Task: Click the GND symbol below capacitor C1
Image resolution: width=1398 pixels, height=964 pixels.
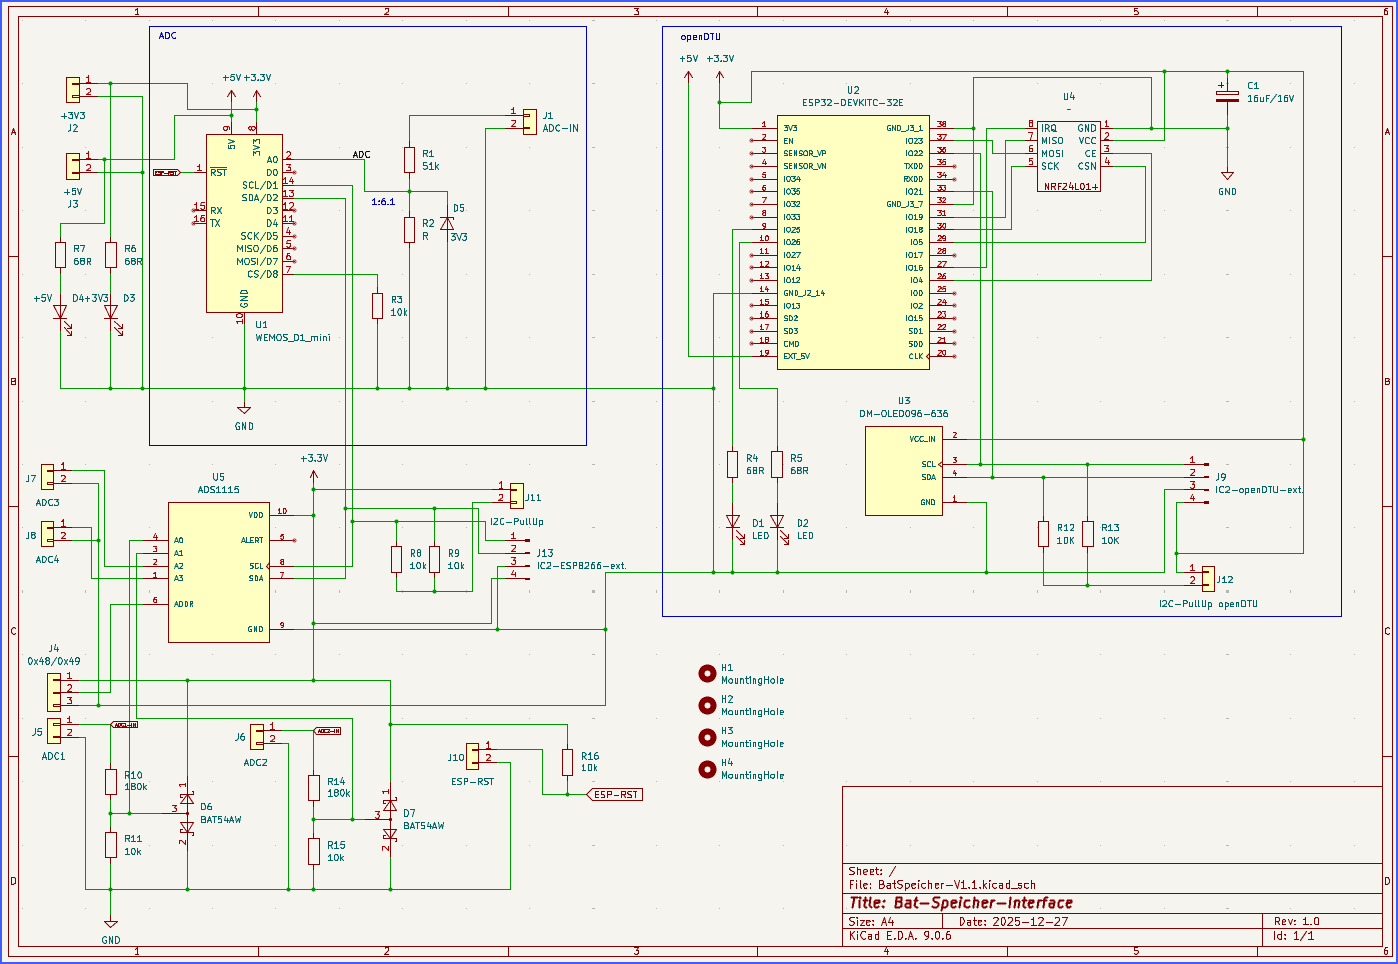Action: click(1227, 177)
